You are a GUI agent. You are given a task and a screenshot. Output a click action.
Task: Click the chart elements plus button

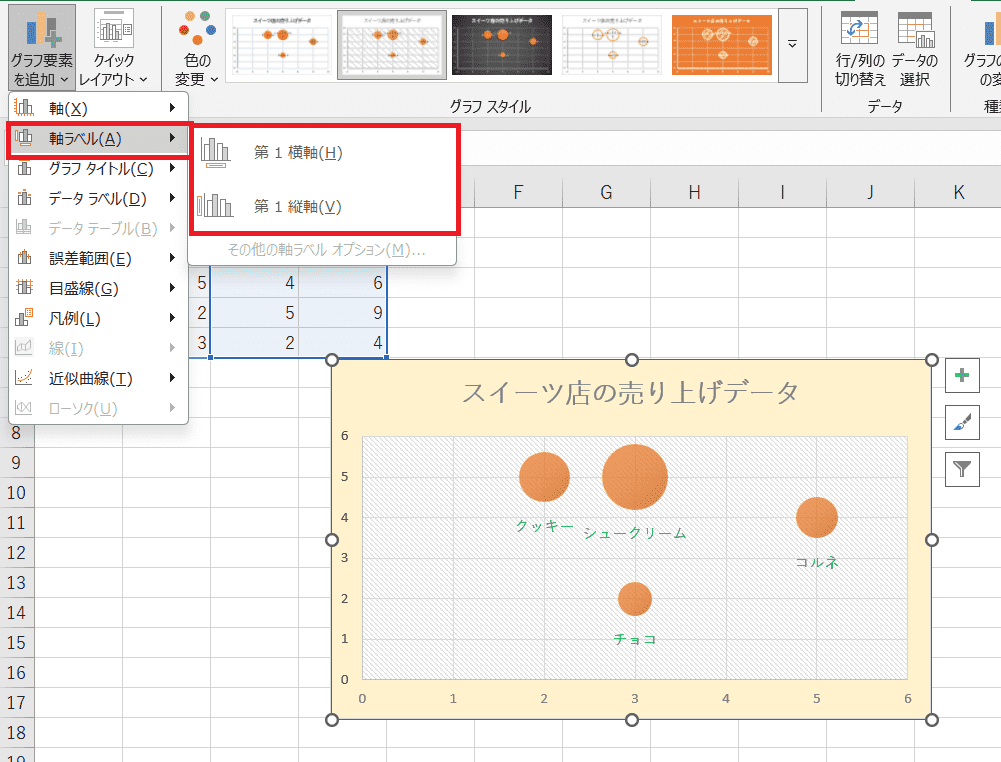click(962, 375)
